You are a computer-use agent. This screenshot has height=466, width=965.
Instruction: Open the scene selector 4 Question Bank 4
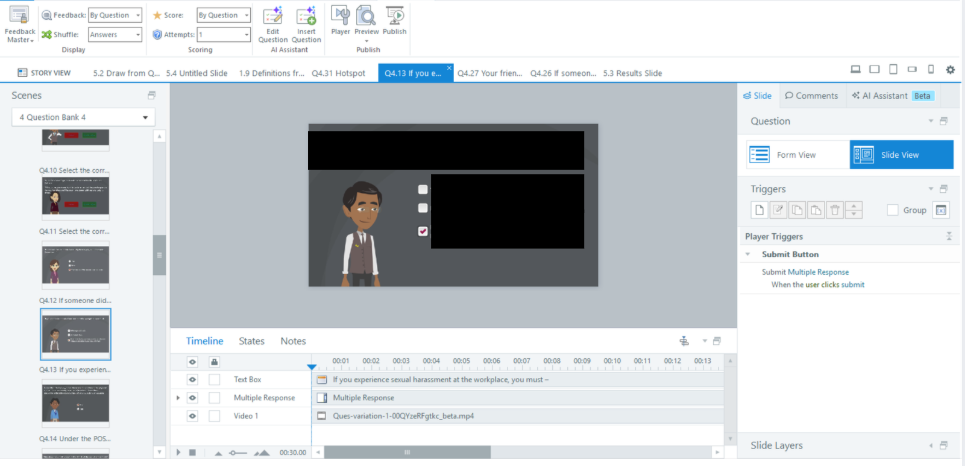pyautogui.click(x=84, y=117)
